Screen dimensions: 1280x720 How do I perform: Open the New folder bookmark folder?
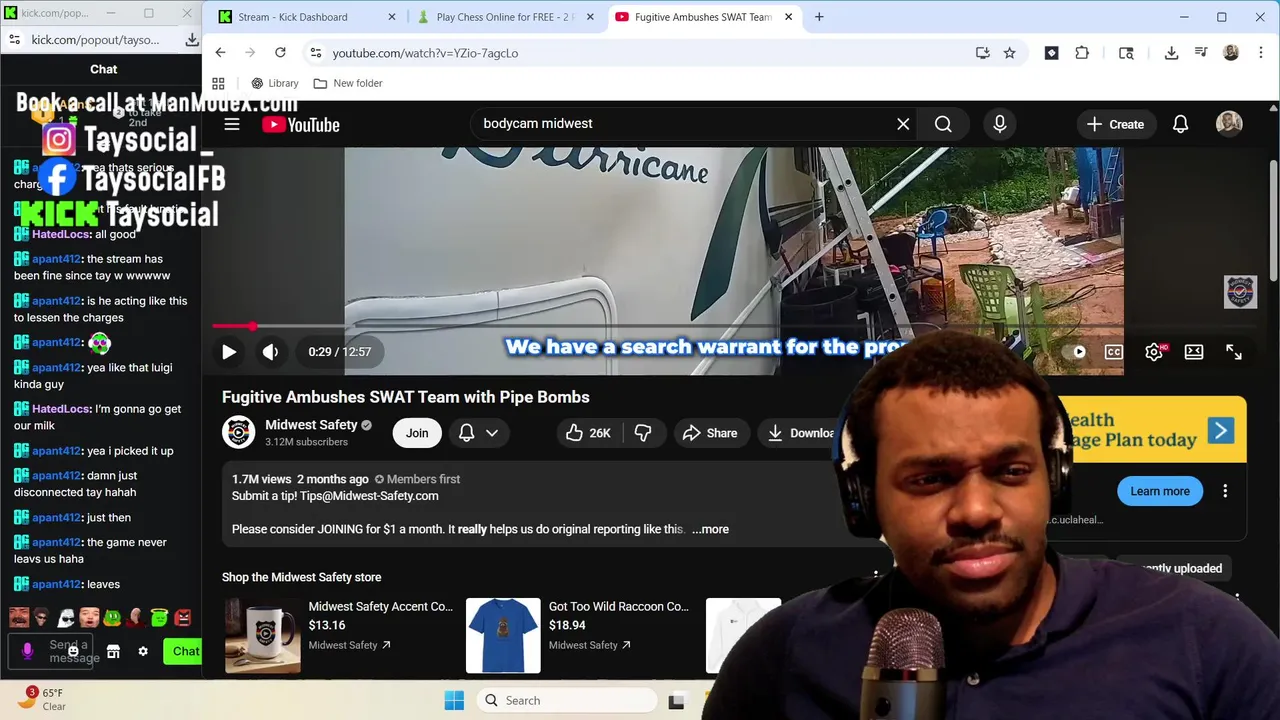point(348,83)
